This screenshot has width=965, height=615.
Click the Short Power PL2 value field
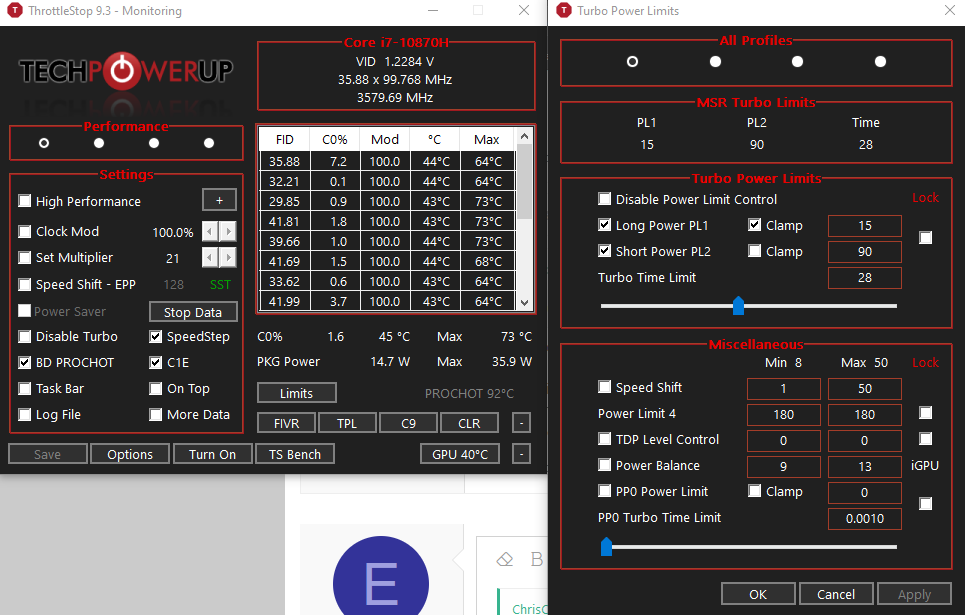865,251
